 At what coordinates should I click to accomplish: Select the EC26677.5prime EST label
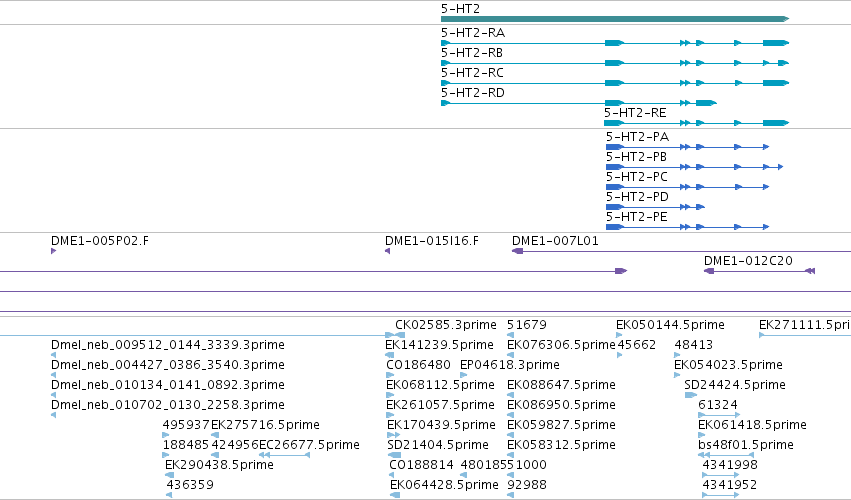[x=309, y=446]
